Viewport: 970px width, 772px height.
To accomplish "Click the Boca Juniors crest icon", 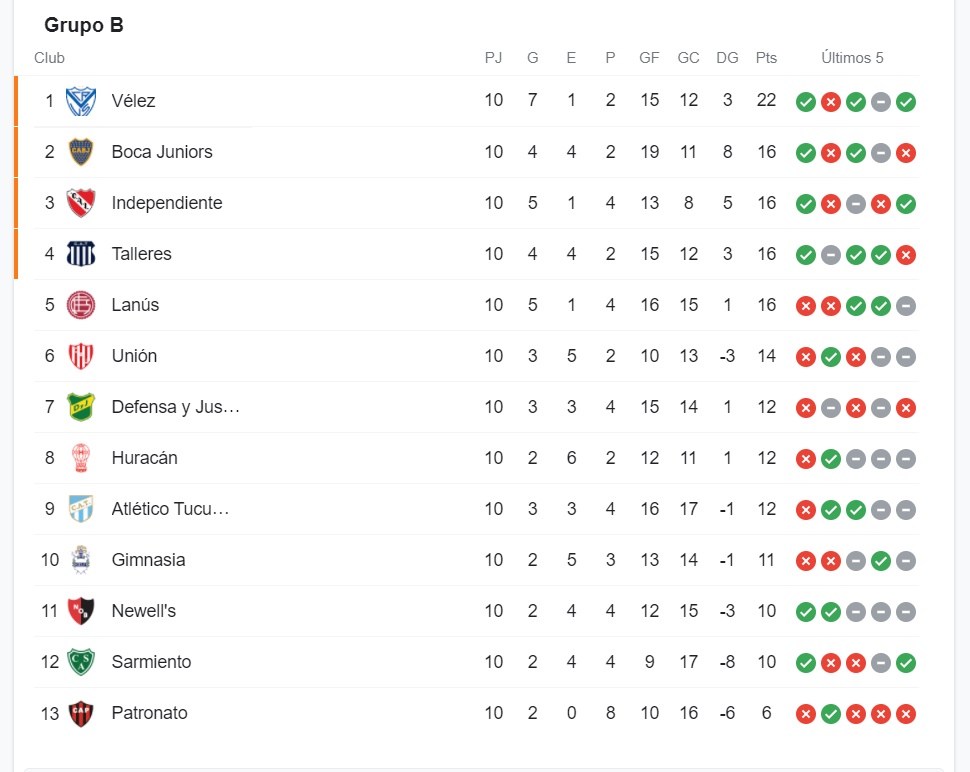I will [x=81, y=152].
